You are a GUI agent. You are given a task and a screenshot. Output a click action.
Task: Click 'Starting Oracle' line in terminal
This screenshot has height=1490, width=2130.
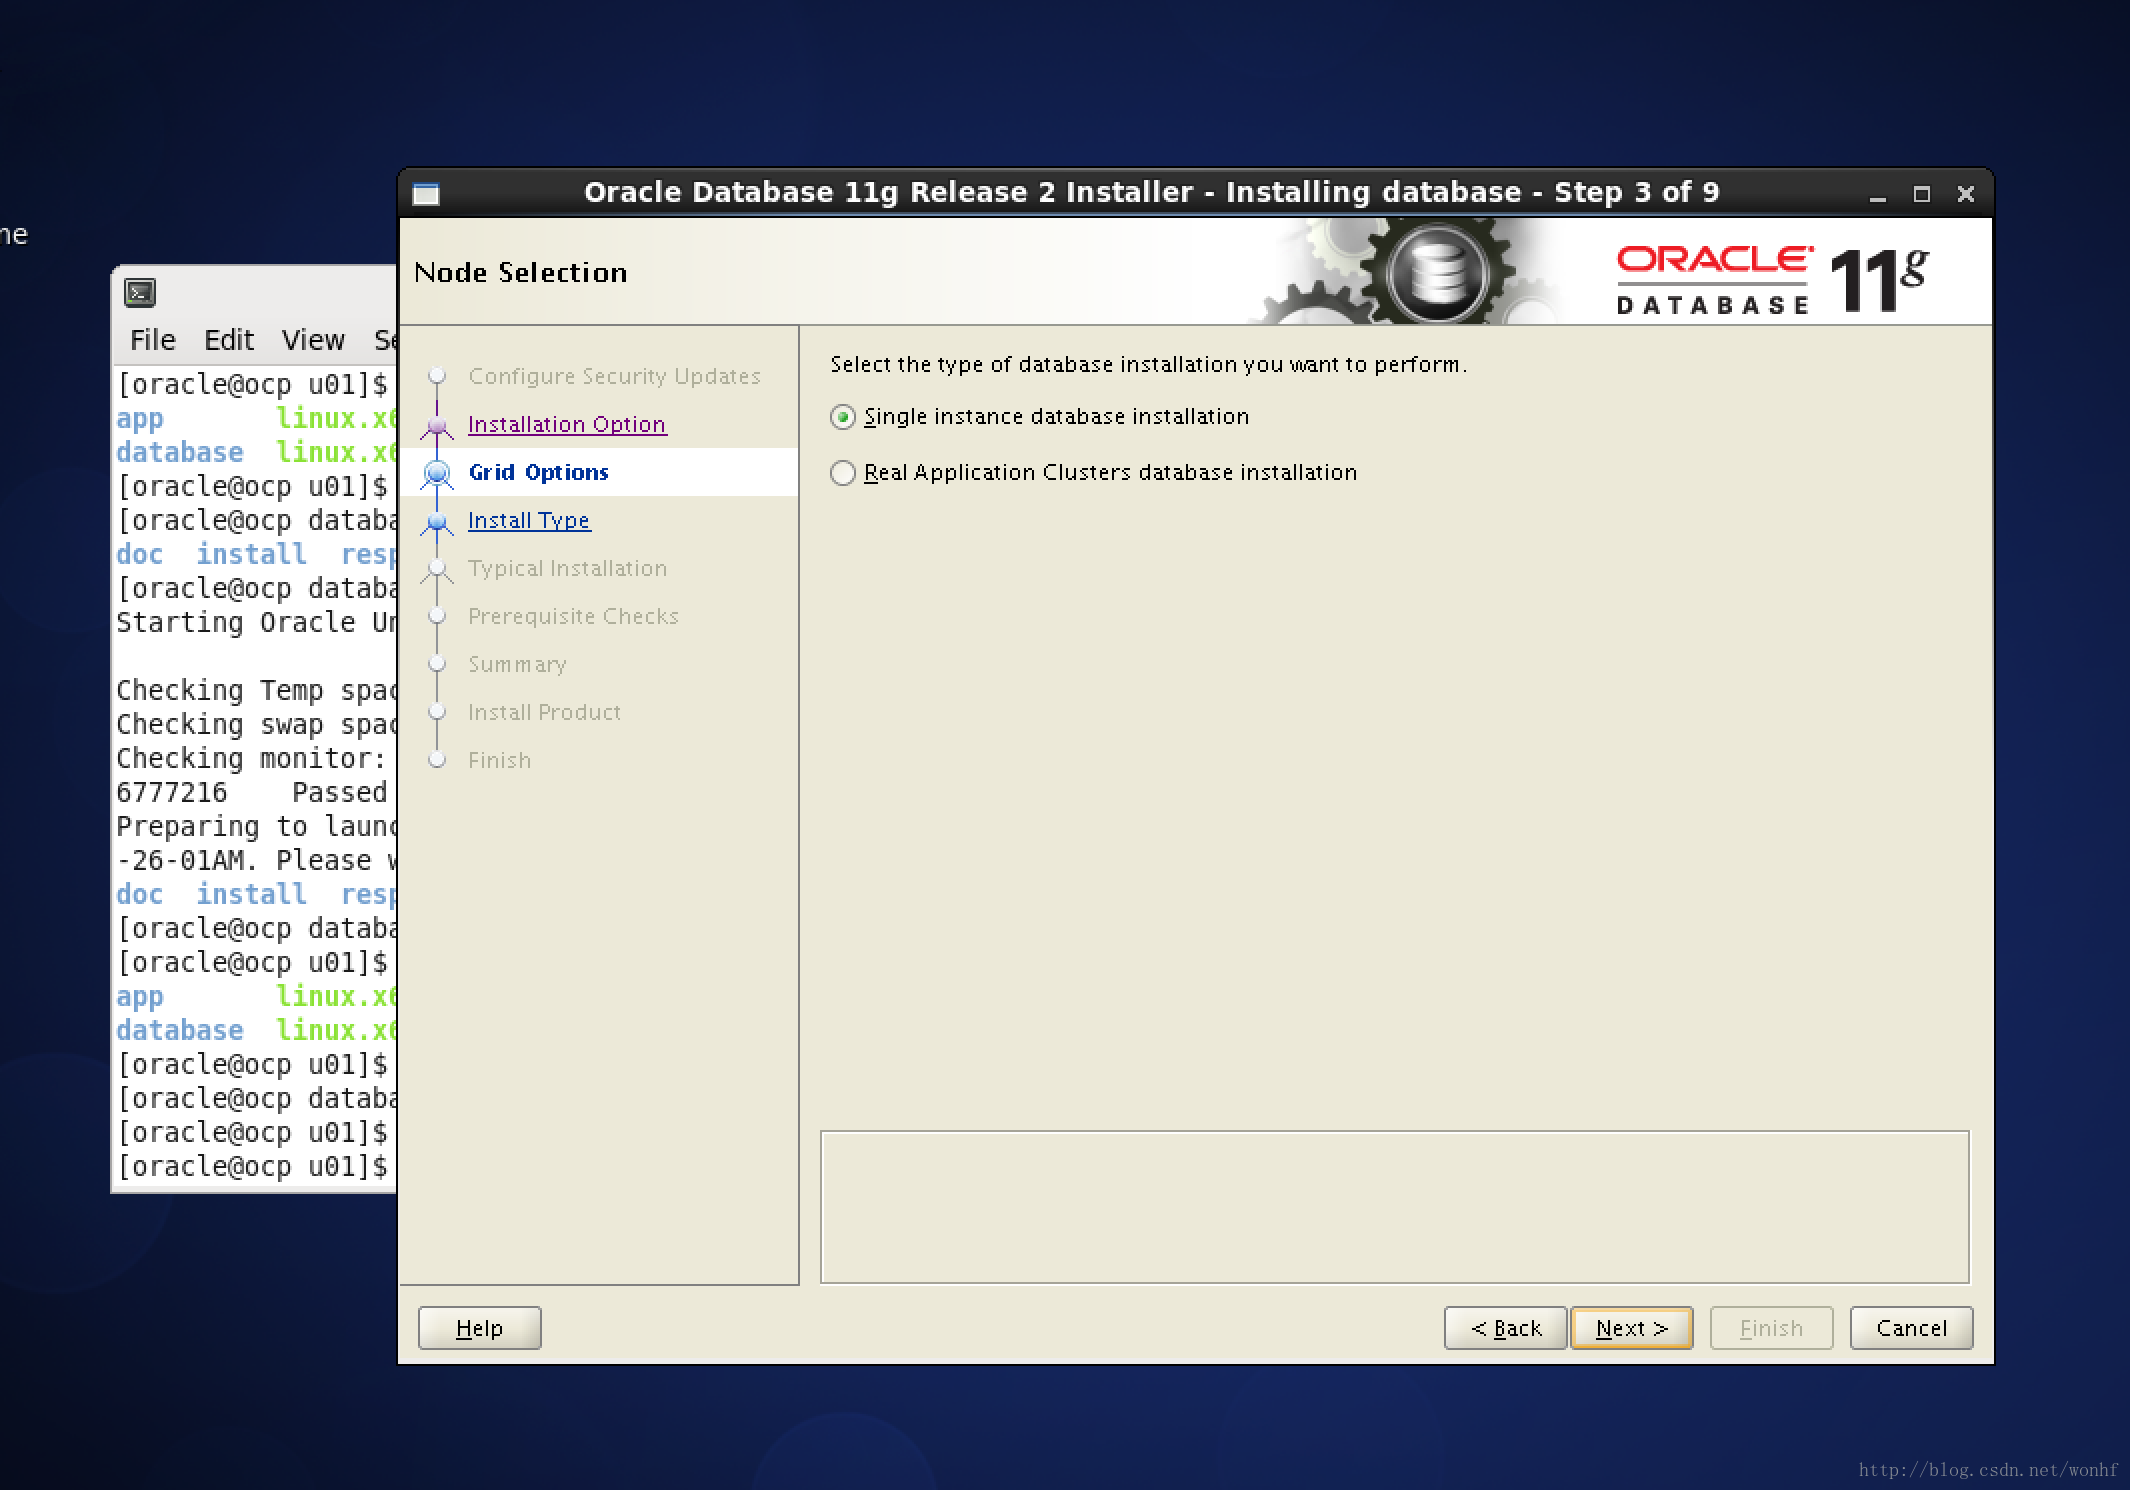[x=256, y=623]
